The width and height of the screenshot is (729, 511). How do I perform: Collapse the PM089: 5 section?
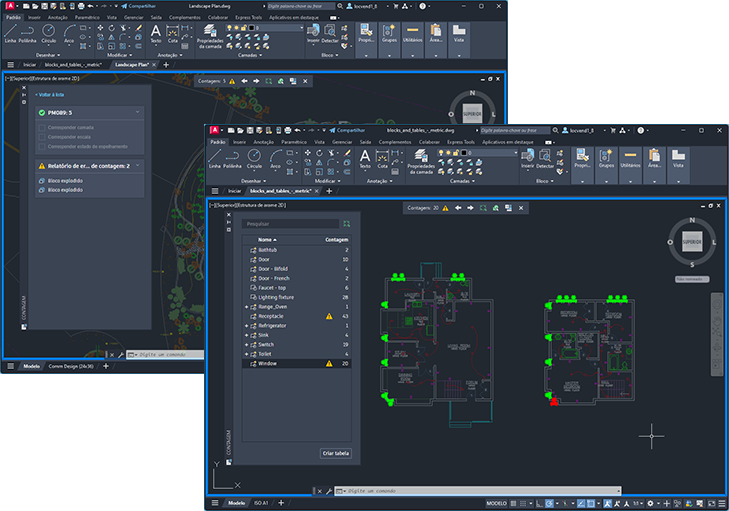click(138, 113)
